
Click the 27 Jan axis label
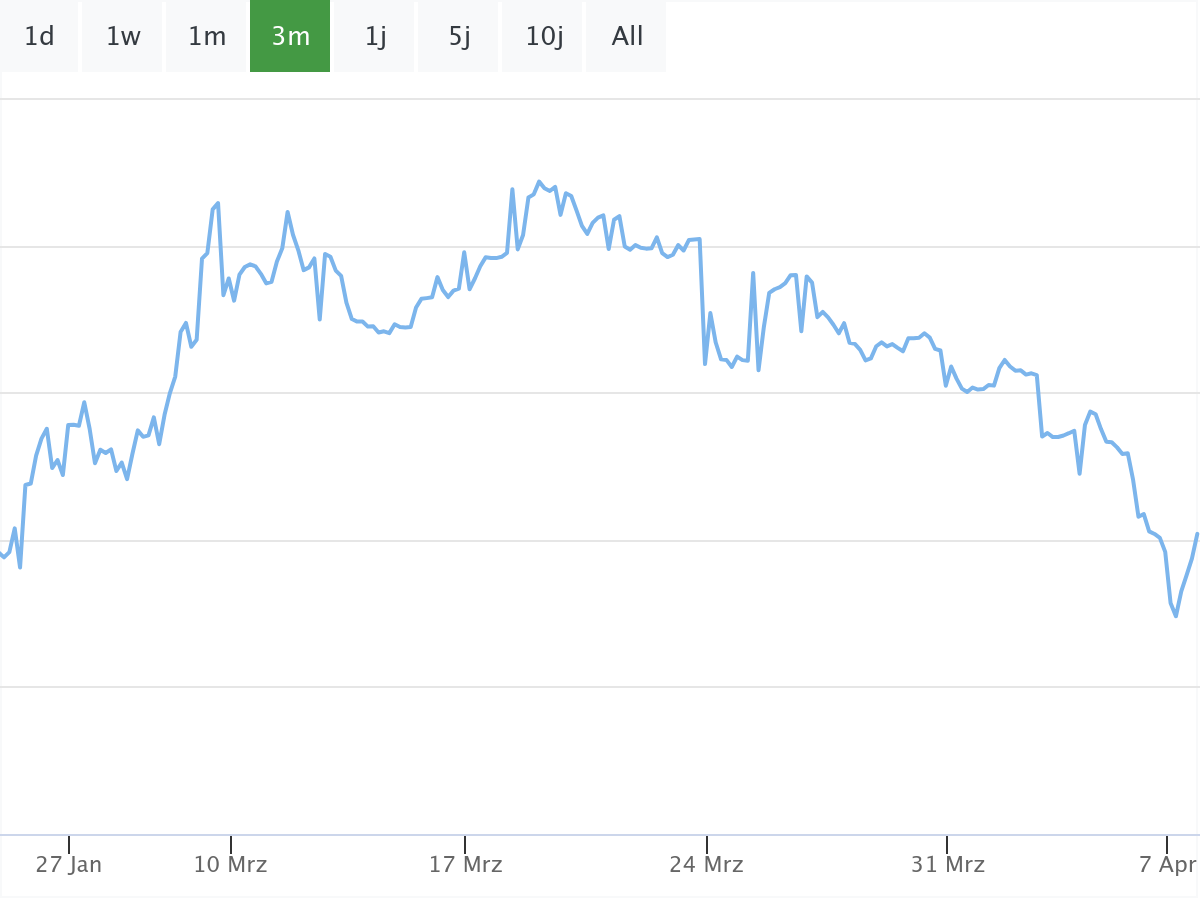click(69, 865)
